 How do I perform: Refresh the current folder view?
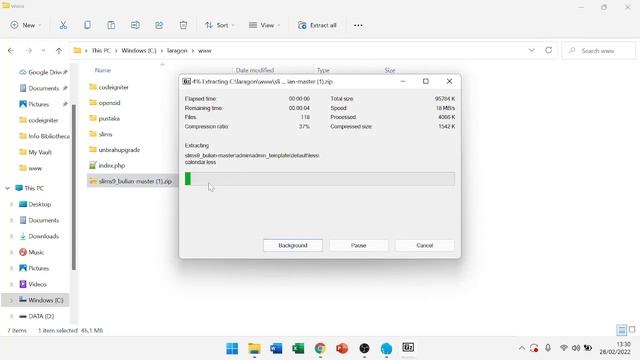pyautogui.click(x=549, y=50)
